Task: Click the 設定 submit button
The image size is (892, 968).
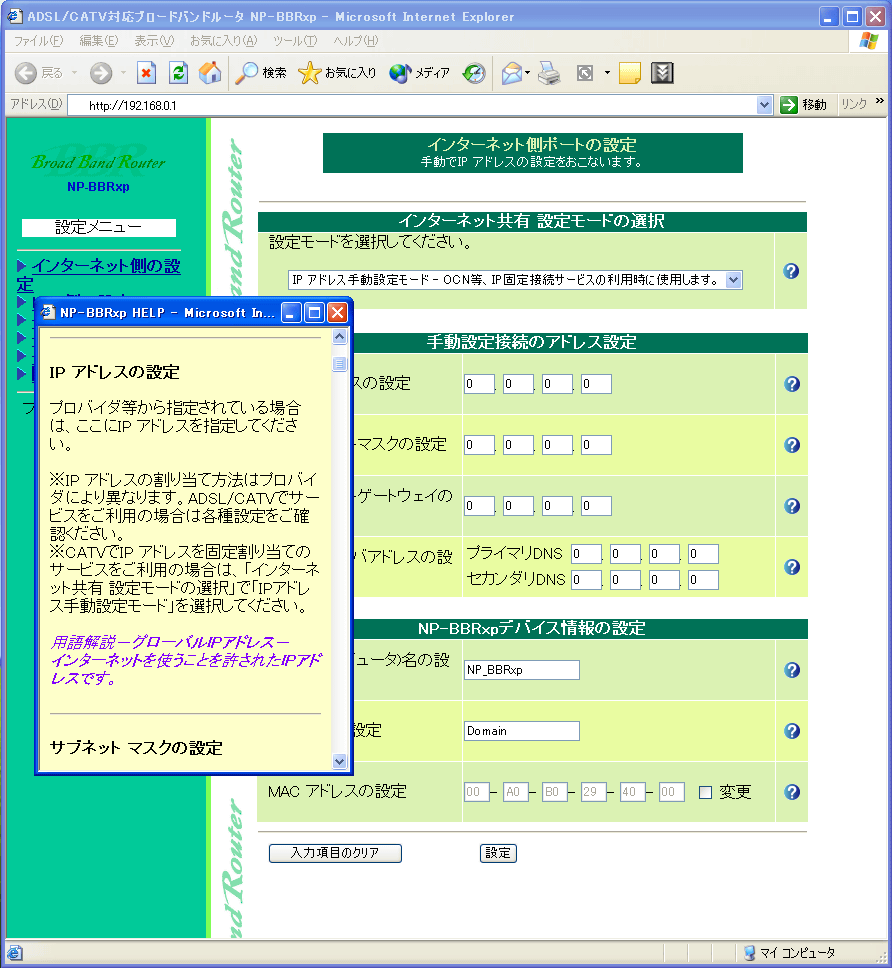Action: pyautogui.click(x=498, y=853)
